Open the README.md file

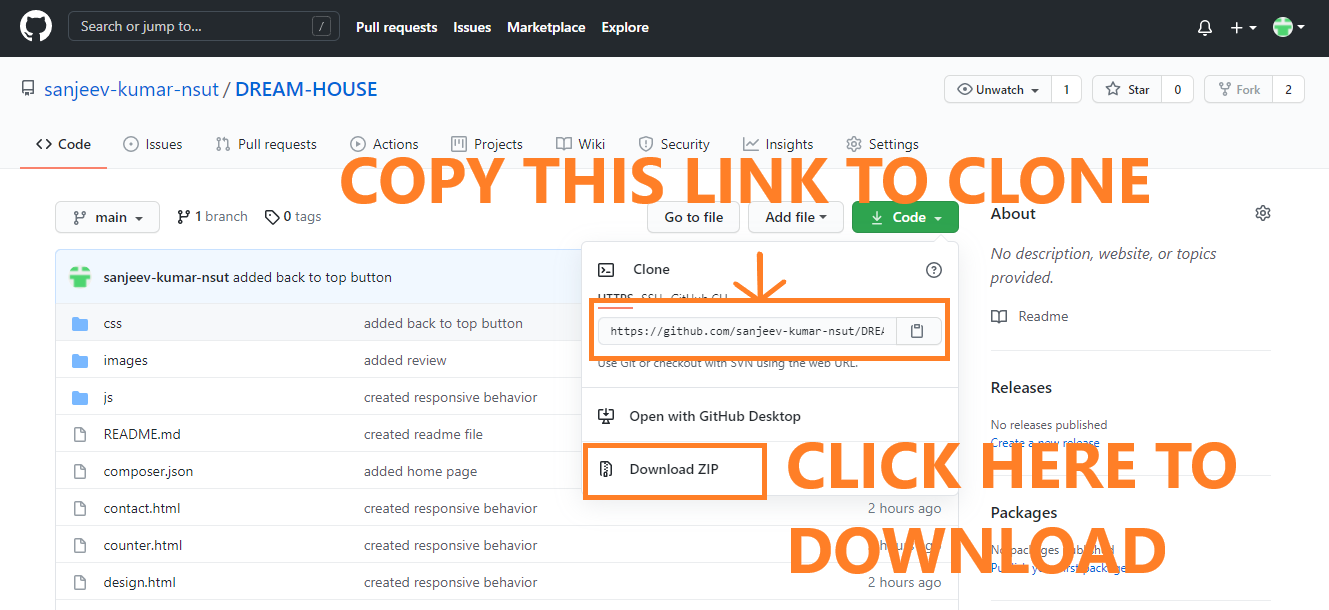click(x=142, y=434)
